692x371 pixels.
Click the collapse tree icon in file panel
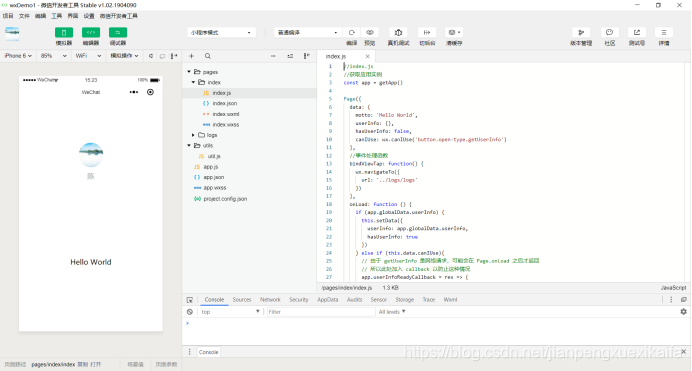(290, 56)
